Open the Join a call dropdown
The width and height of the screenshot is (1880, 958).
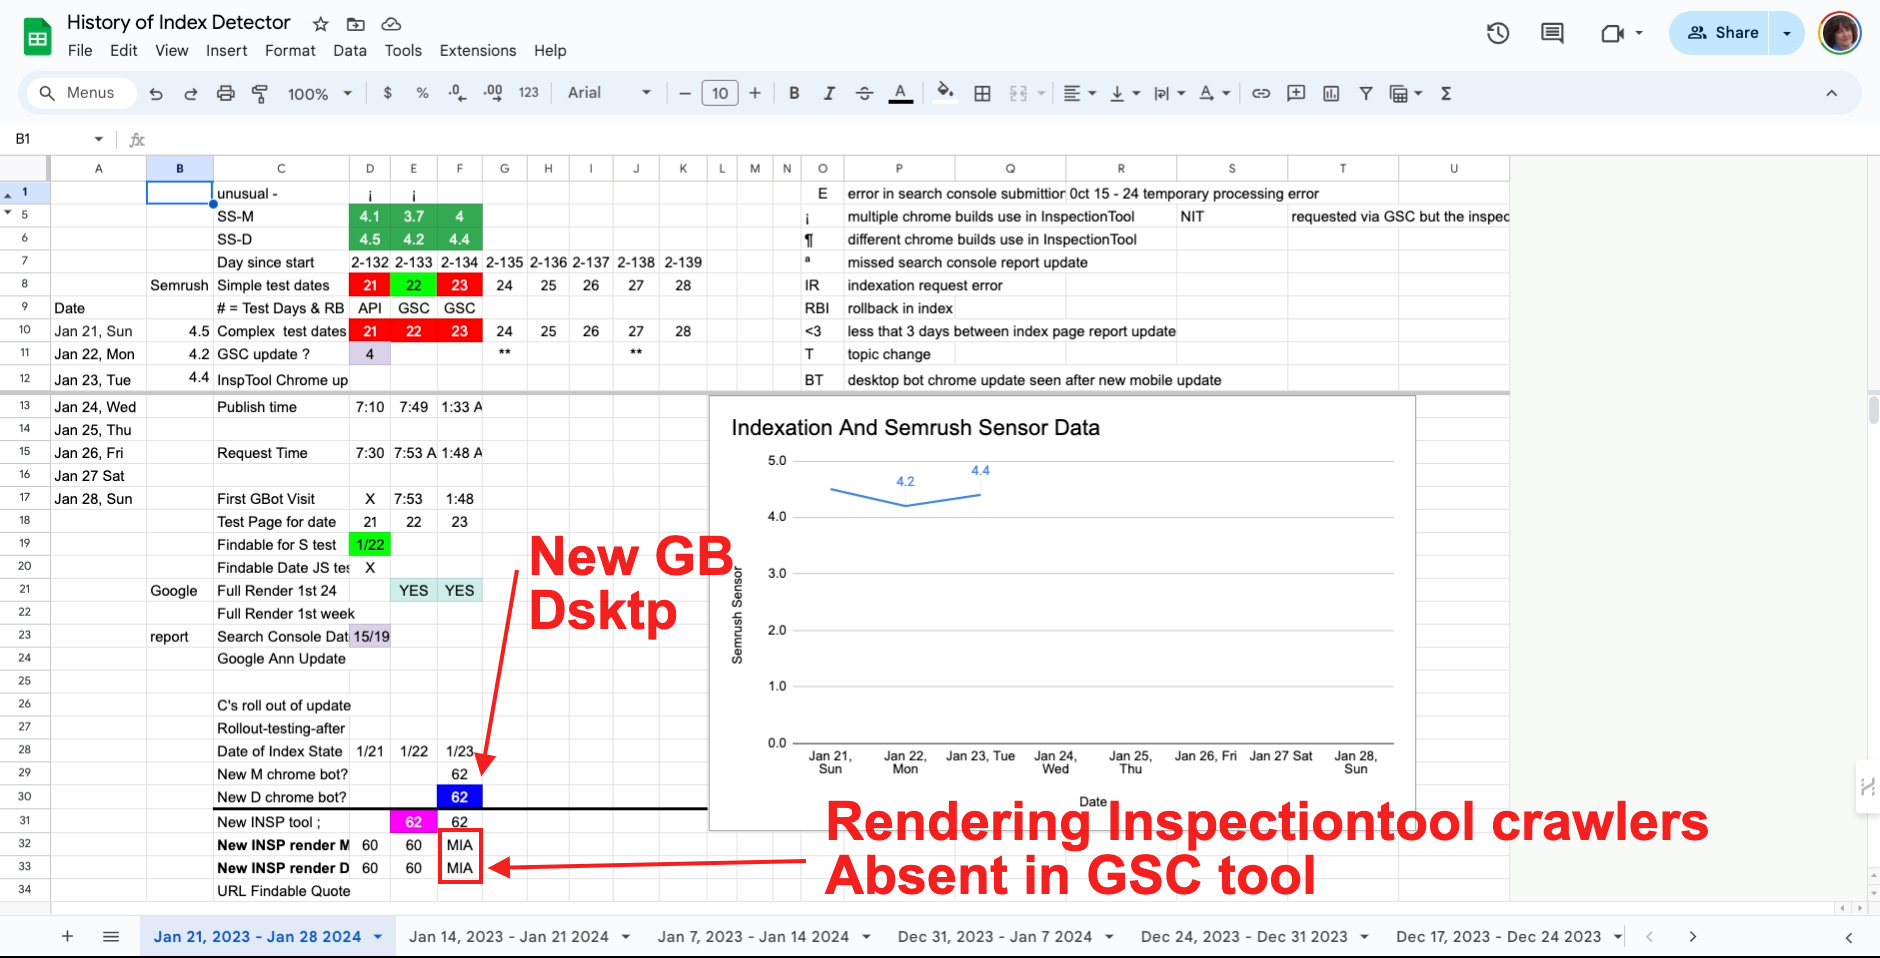(x=1639, y=33)
